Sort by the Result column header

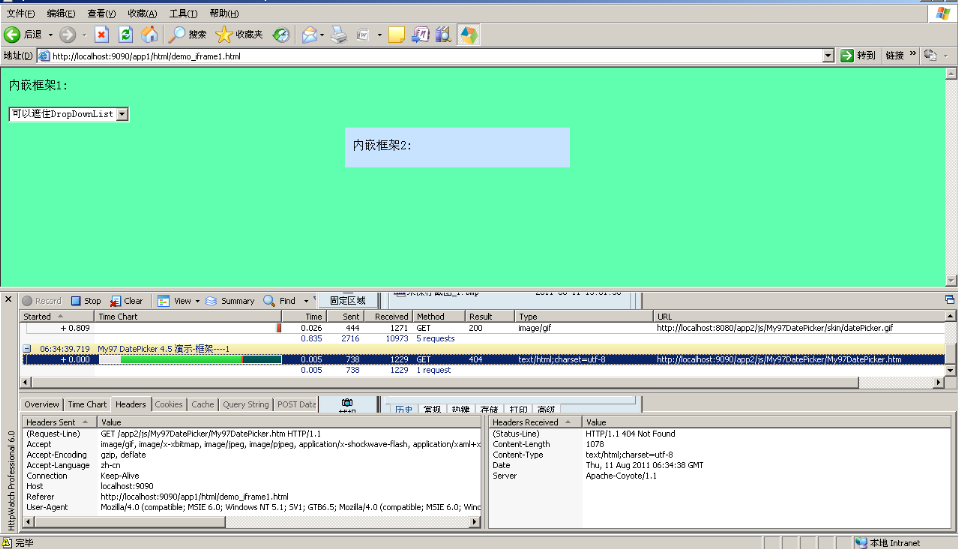490,316
